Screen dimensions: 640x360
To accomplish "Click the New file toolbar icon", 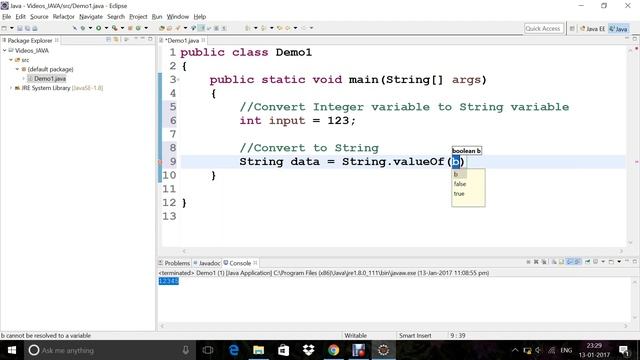I will click(x=4, y=28).
